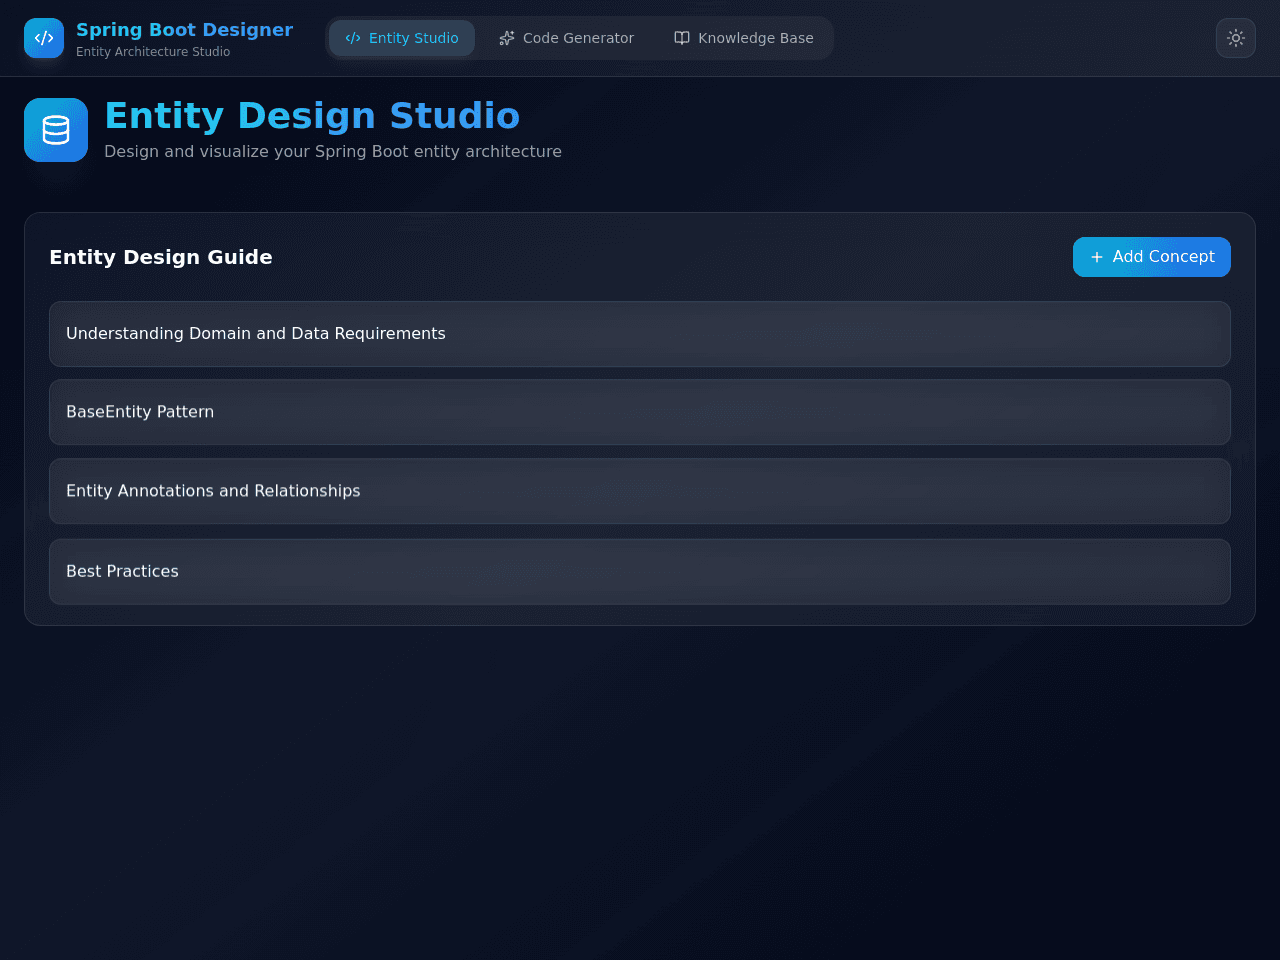Switch to the Code Generator tab
The image size is (1280, 960).
pyautogui.click(x=567, y=38)
